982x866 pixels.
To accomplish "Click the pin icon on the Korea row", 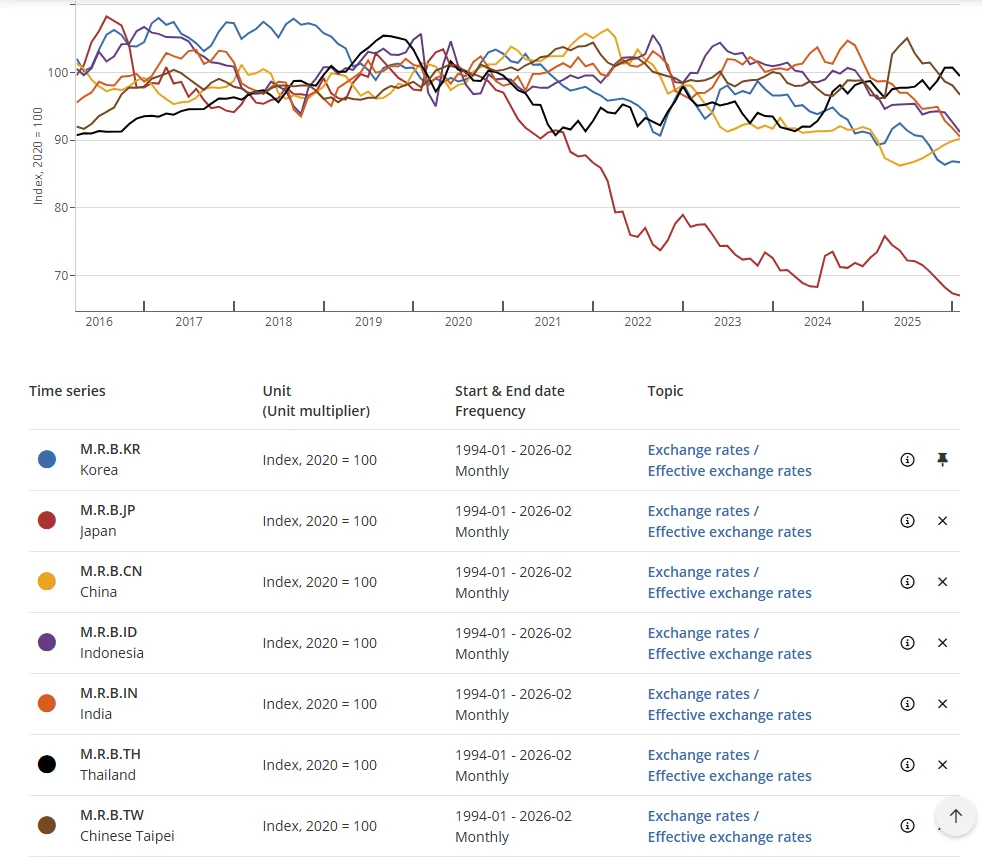I will point(942,460).
